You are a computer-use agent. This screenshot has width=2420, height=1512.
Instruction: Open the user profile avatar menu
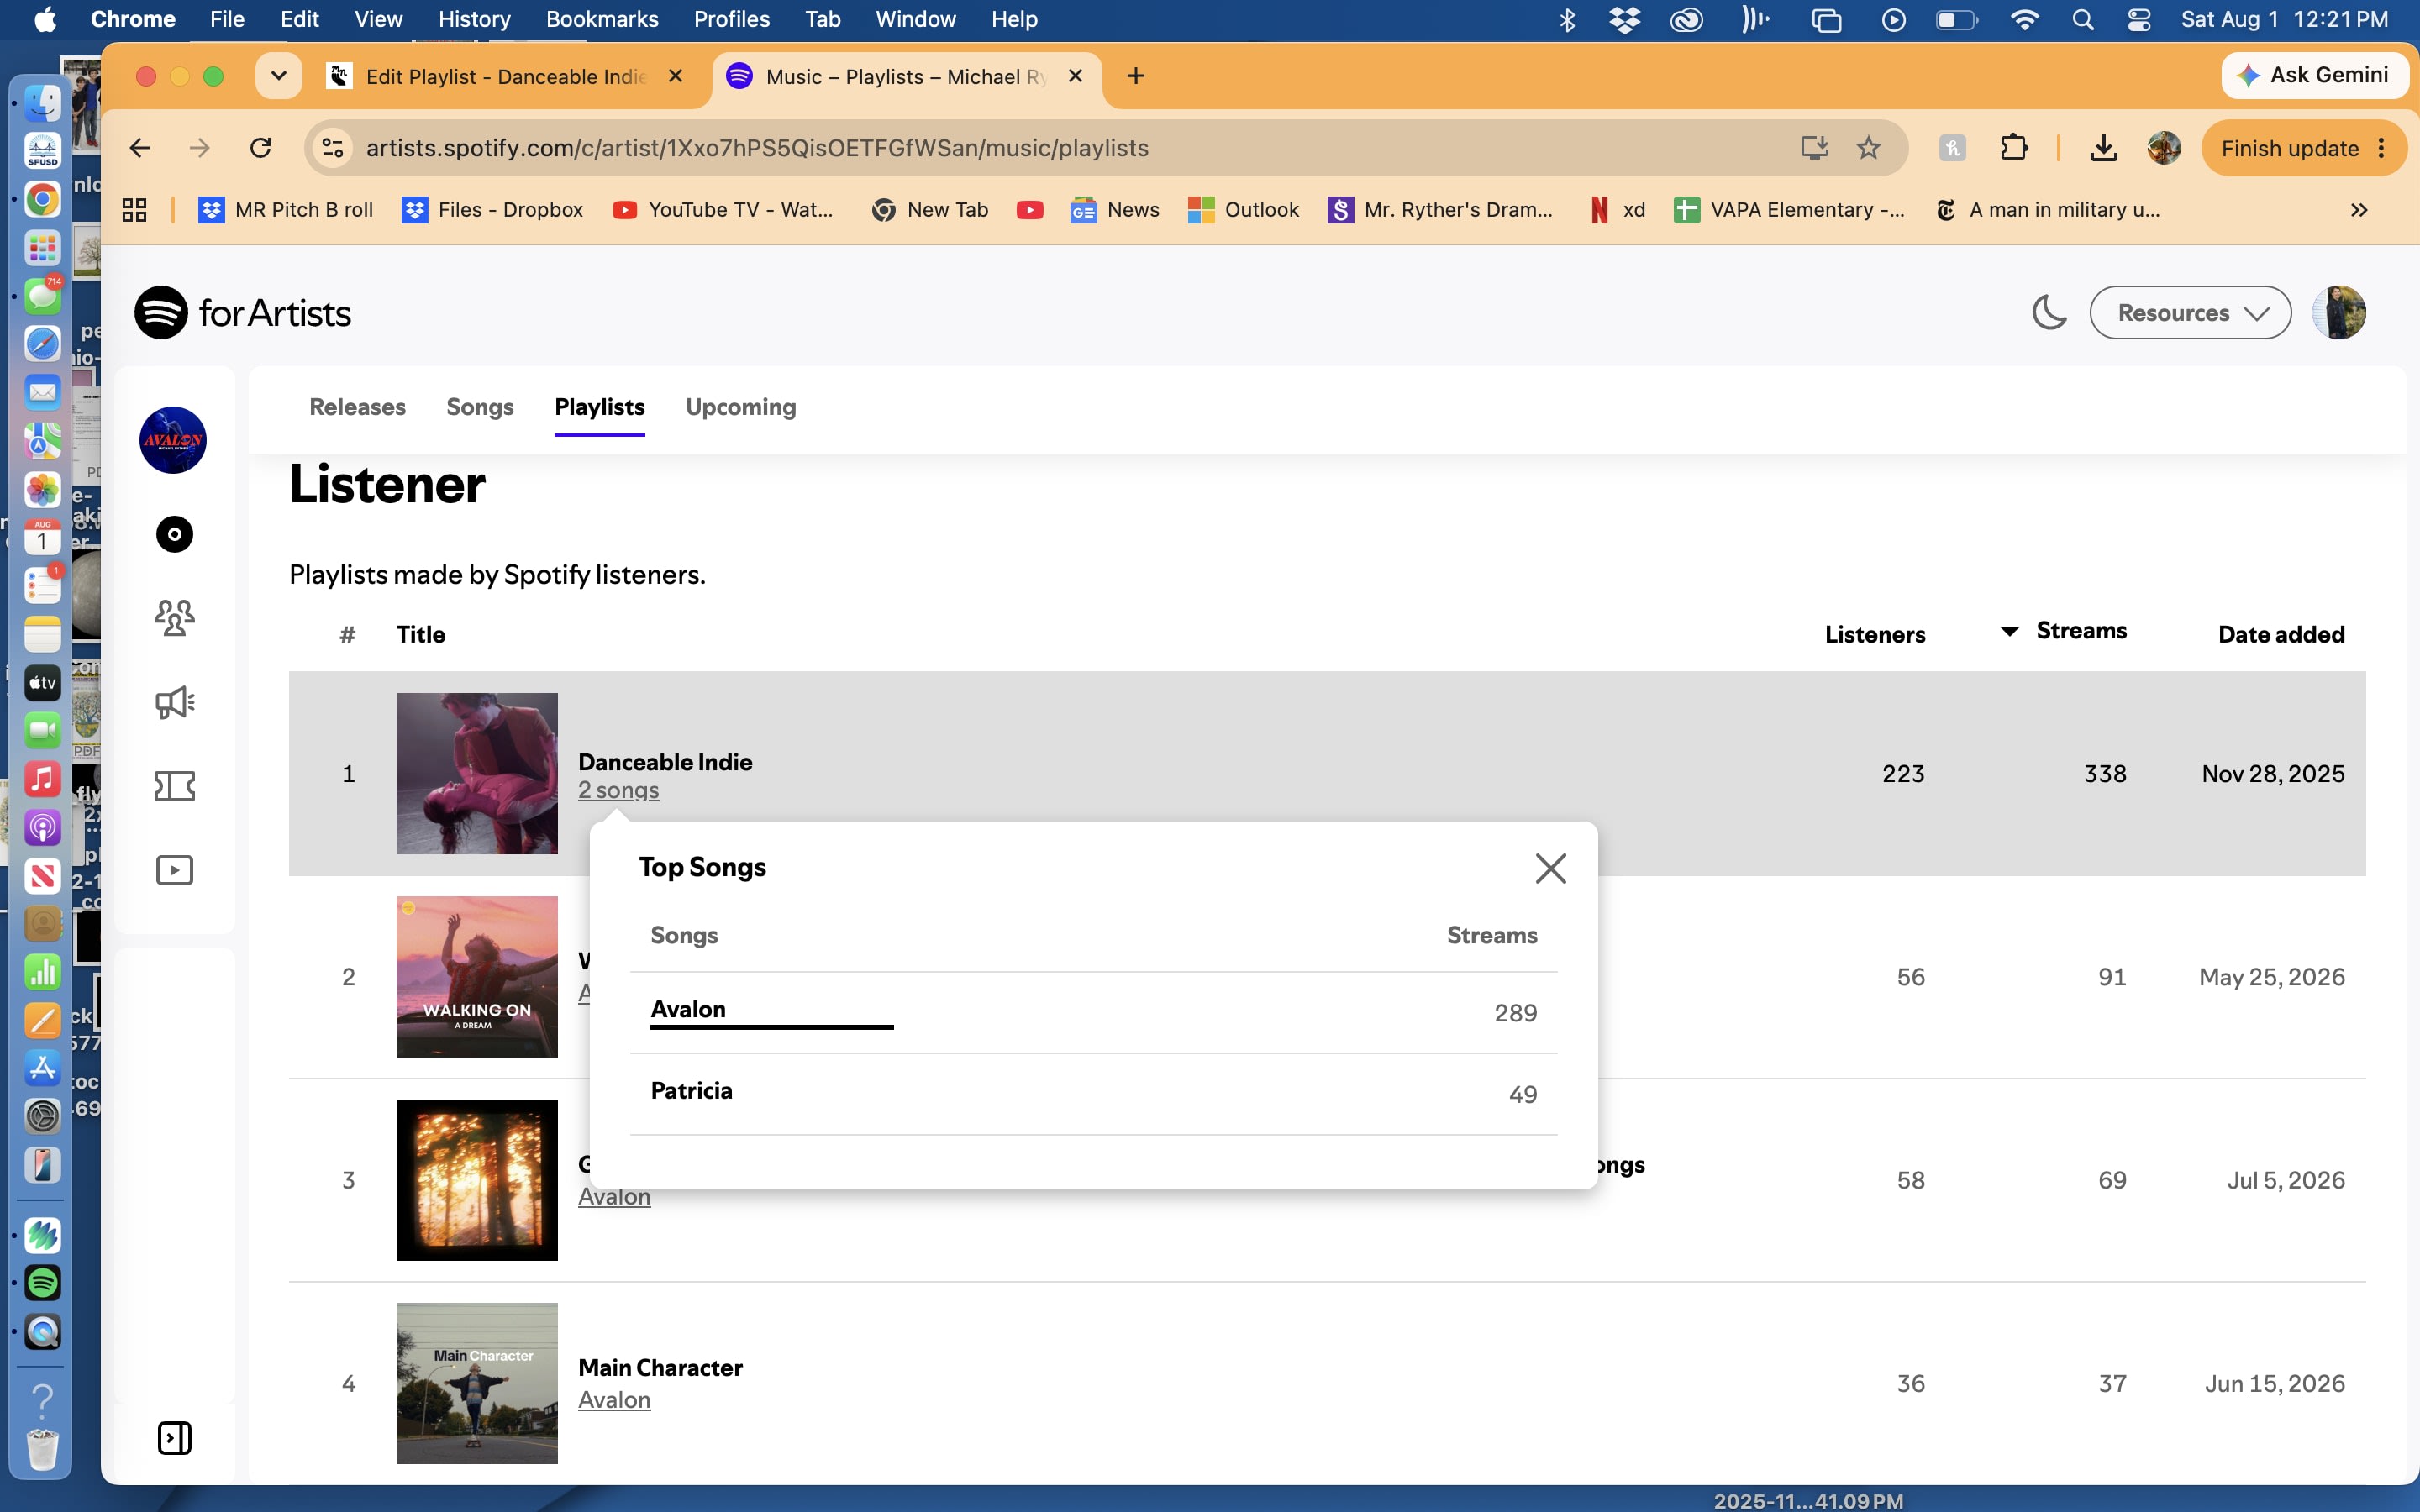click(2338, 313)
